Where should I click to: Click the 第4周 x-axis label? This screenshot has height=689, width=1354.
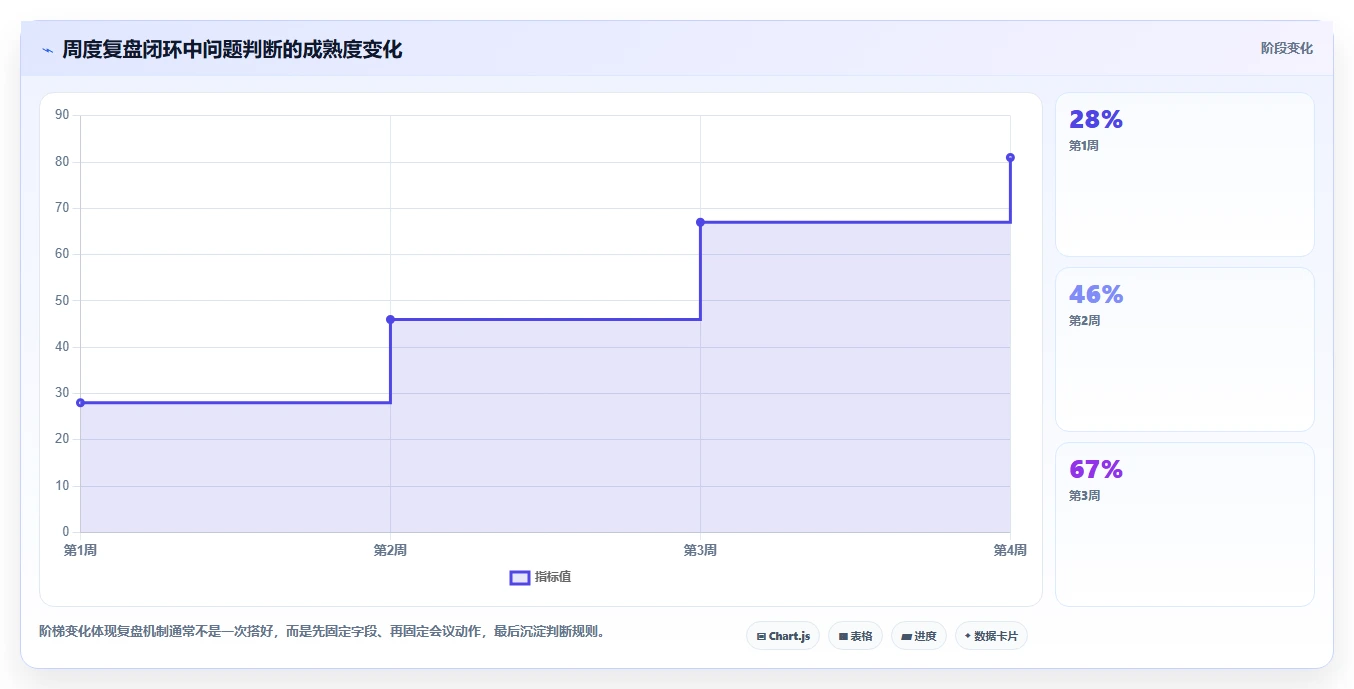1010,550
